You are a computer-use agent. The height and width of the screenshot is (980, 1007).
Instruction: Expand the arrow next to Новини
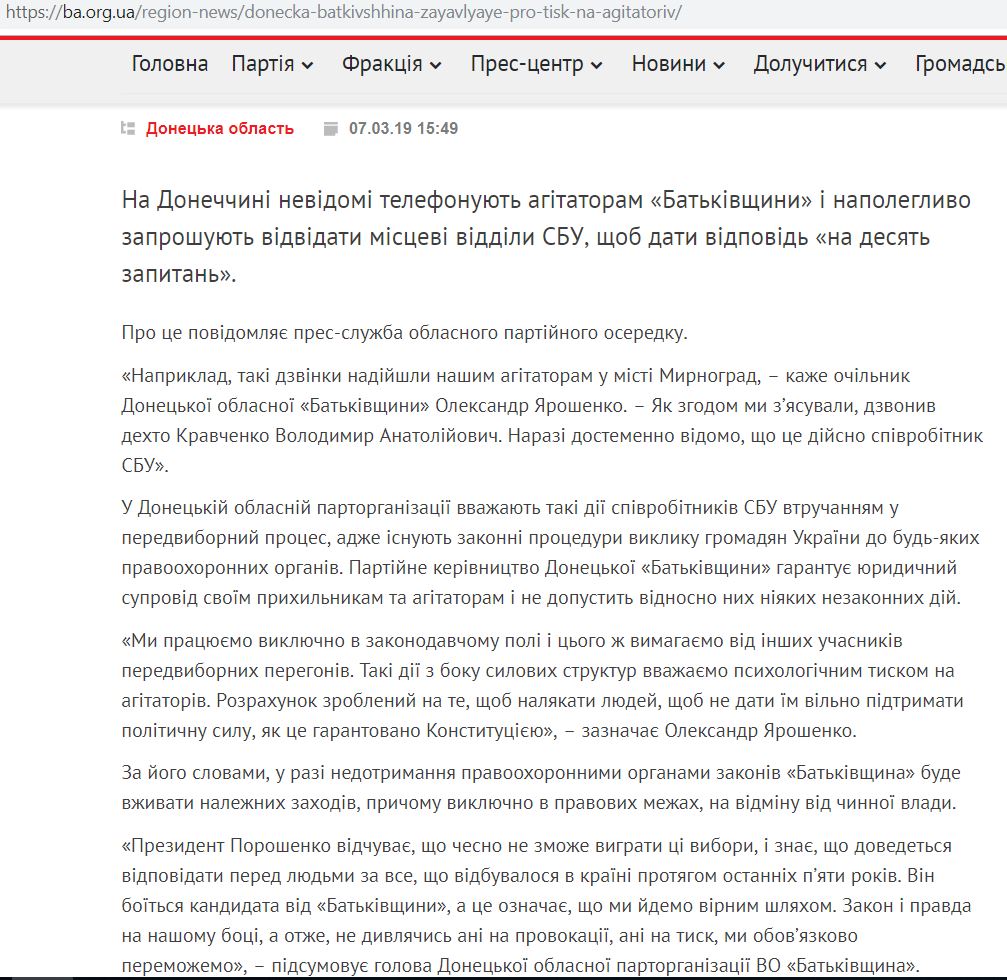click(719, 65)
